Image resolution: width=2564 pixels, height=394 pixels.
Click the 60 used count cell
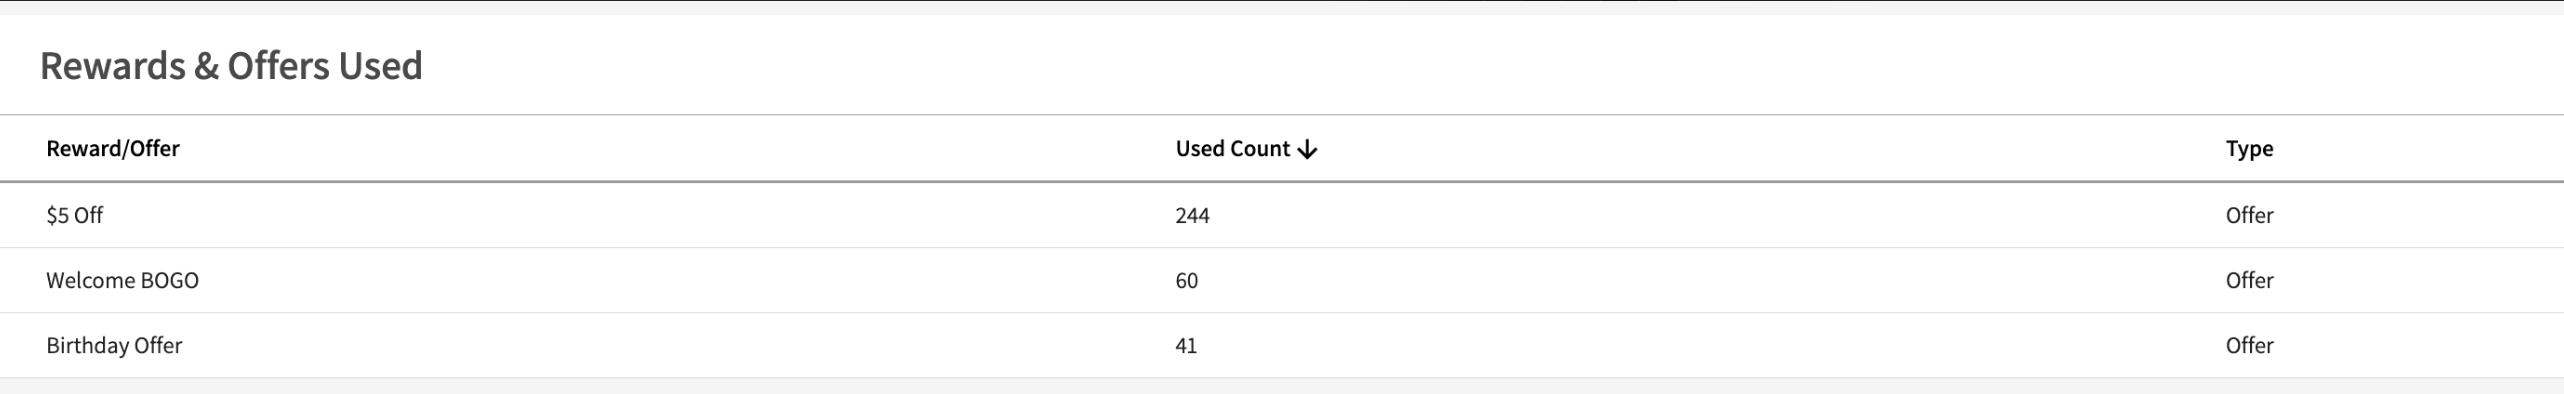click(x=1186, y=280)
